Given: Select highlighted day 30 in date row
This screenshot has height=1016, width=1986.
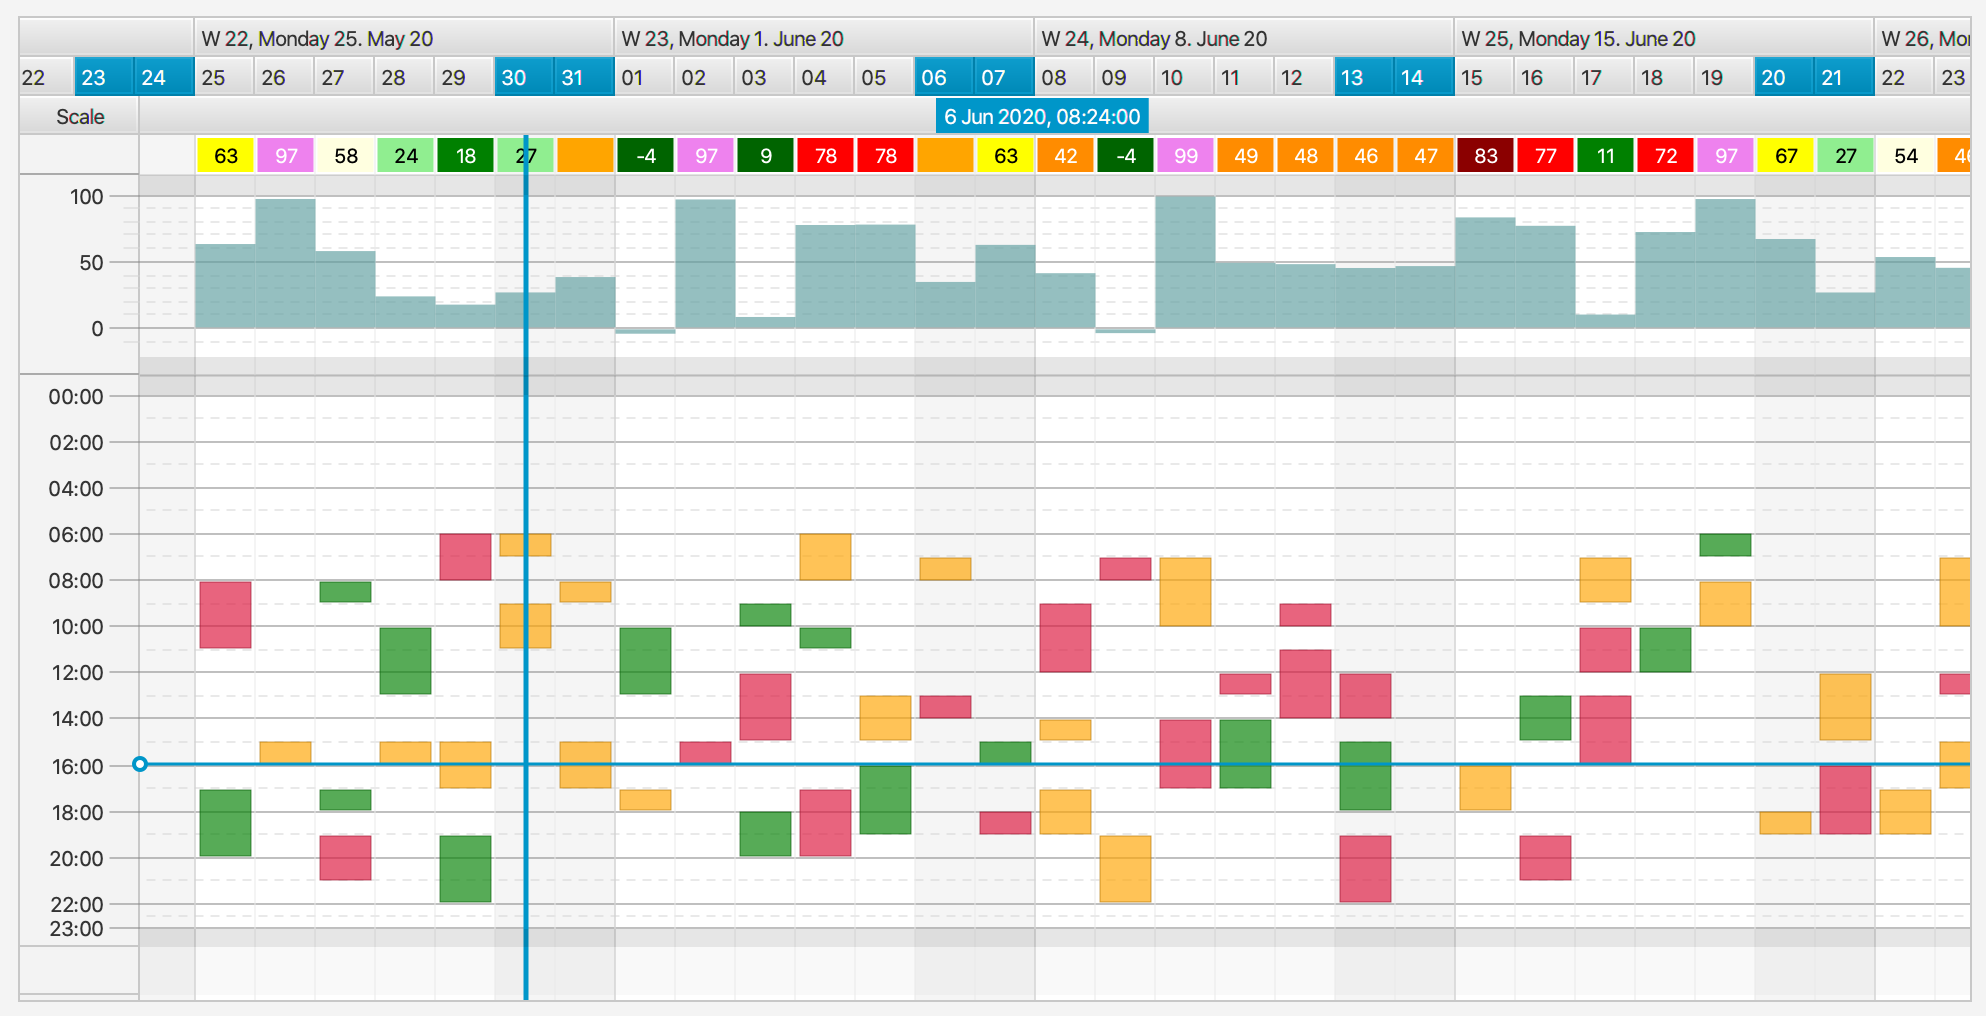Looking at the screenshot, I should pyautogui.click(x=514, y=78).
